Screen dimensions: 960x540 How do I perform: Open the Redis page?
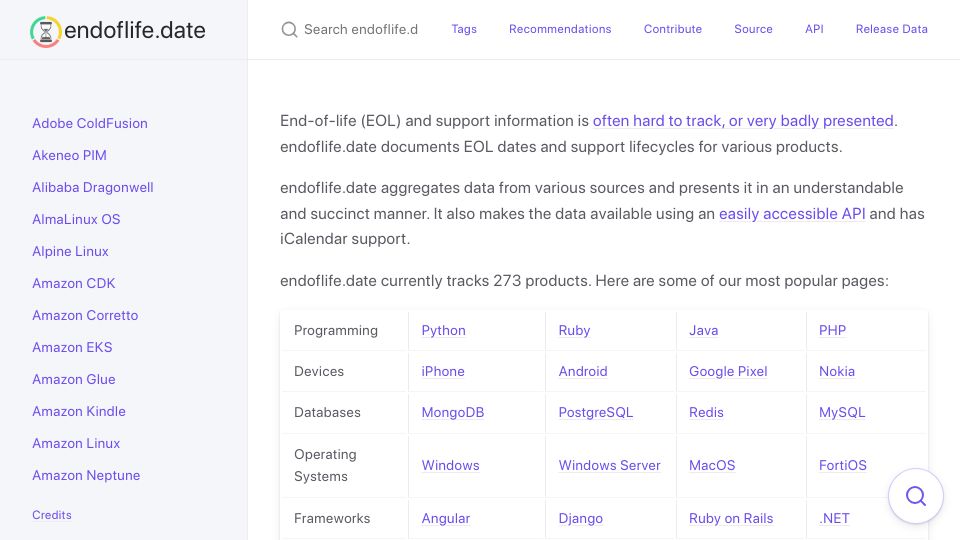[706, 412]
